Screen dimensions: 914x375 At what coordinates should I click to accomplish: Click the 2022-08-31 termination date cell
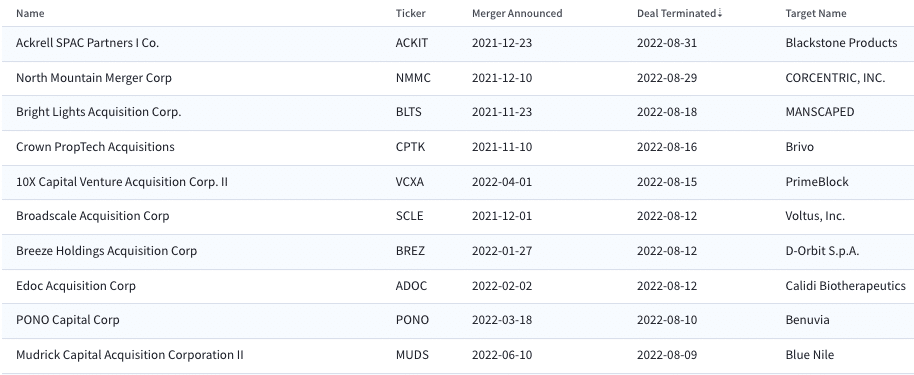point(666,43)
